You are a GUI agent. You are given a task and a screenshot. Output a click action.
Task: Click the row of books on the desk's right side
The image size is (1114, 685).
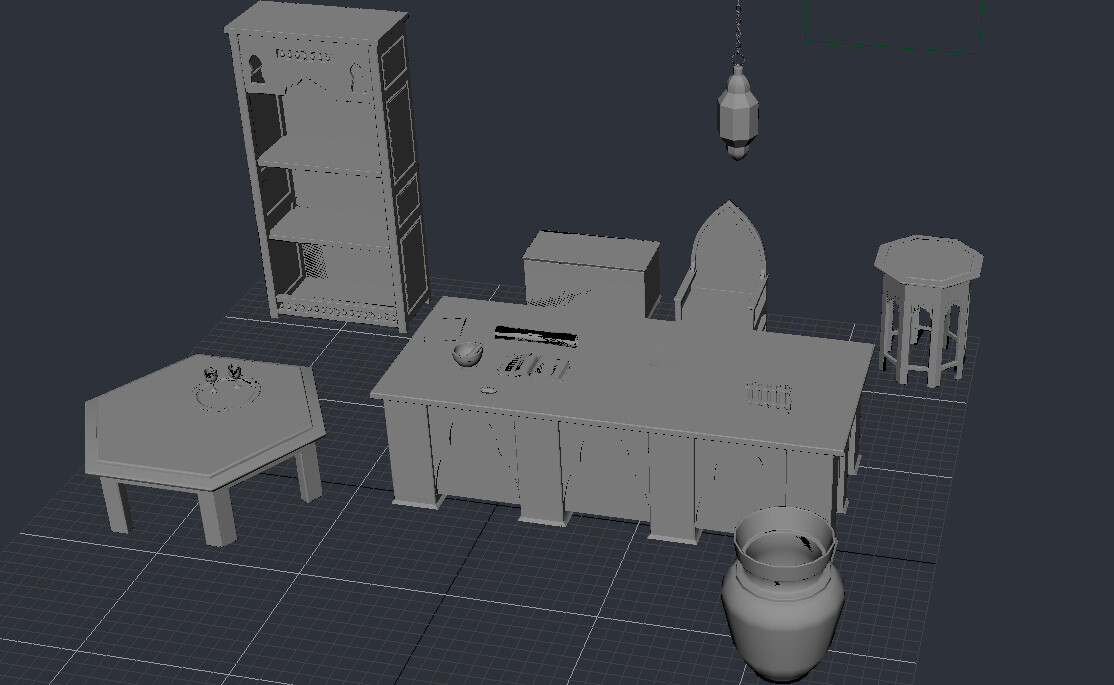click(x=768, y=393)
